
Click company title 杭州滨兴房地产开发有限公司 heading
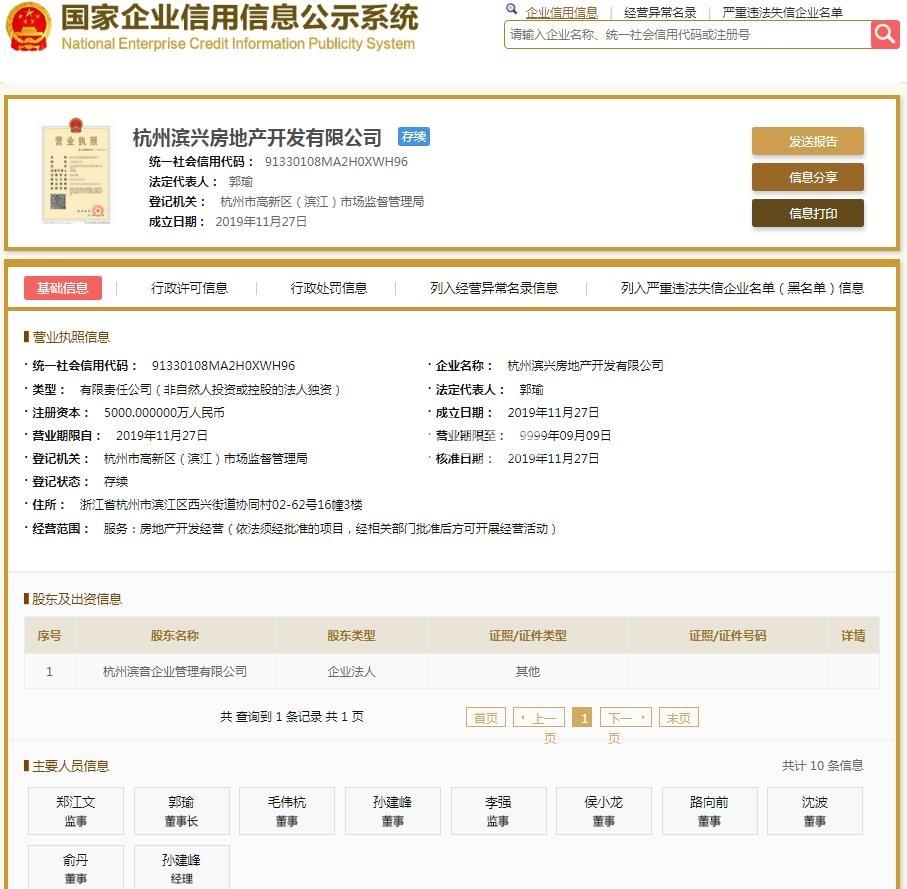click(x=257, y=138)
